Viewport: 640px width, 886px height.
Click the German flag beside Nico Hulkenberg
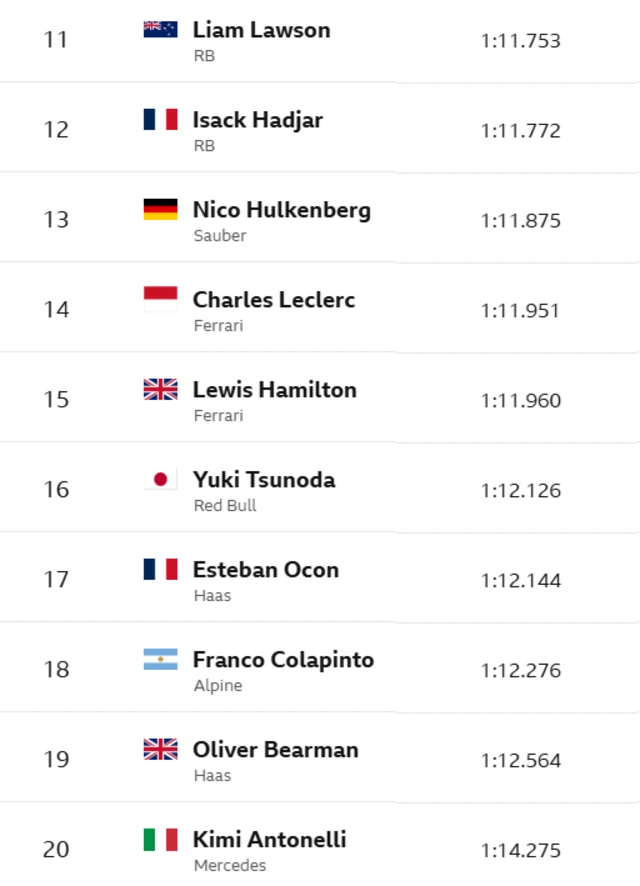tap(160, 209)
